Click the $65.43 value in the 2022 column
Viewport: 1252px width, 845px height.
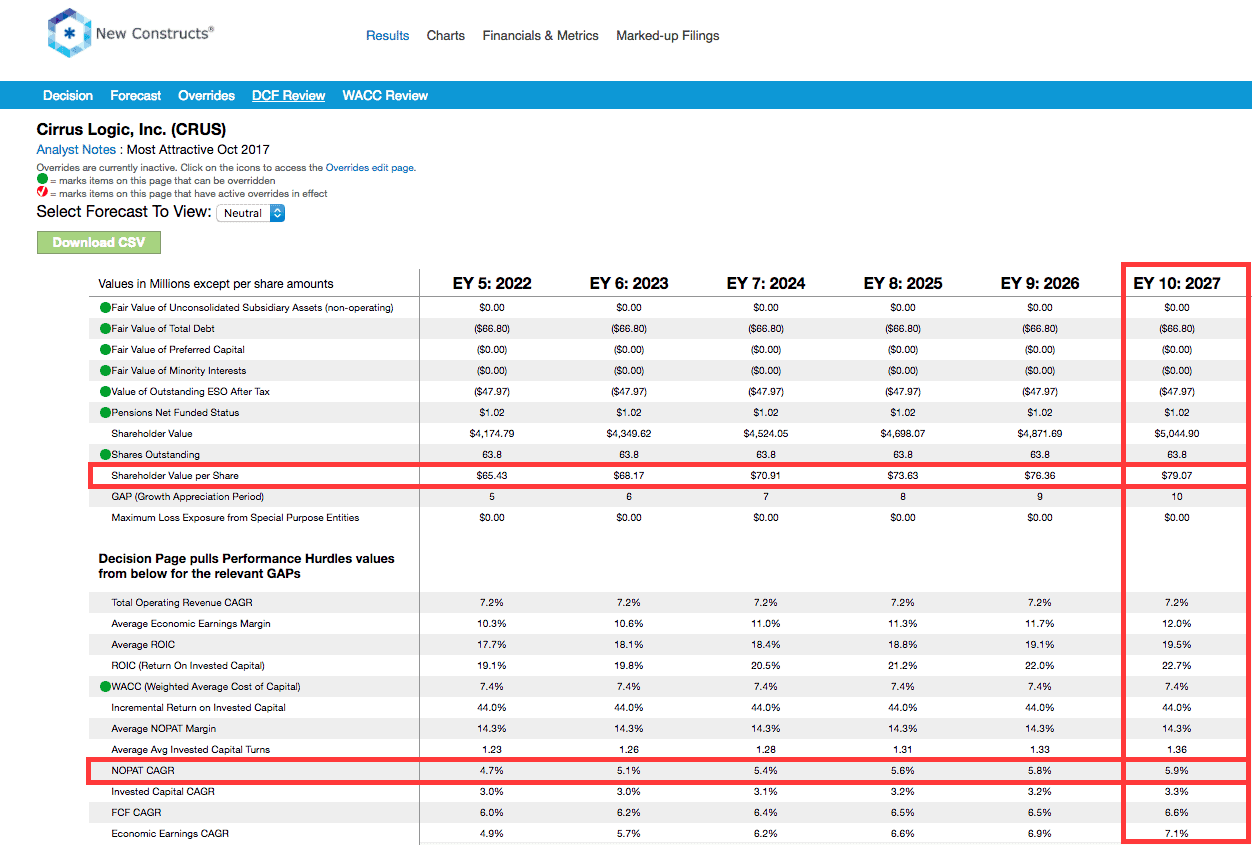pos(491,476)
